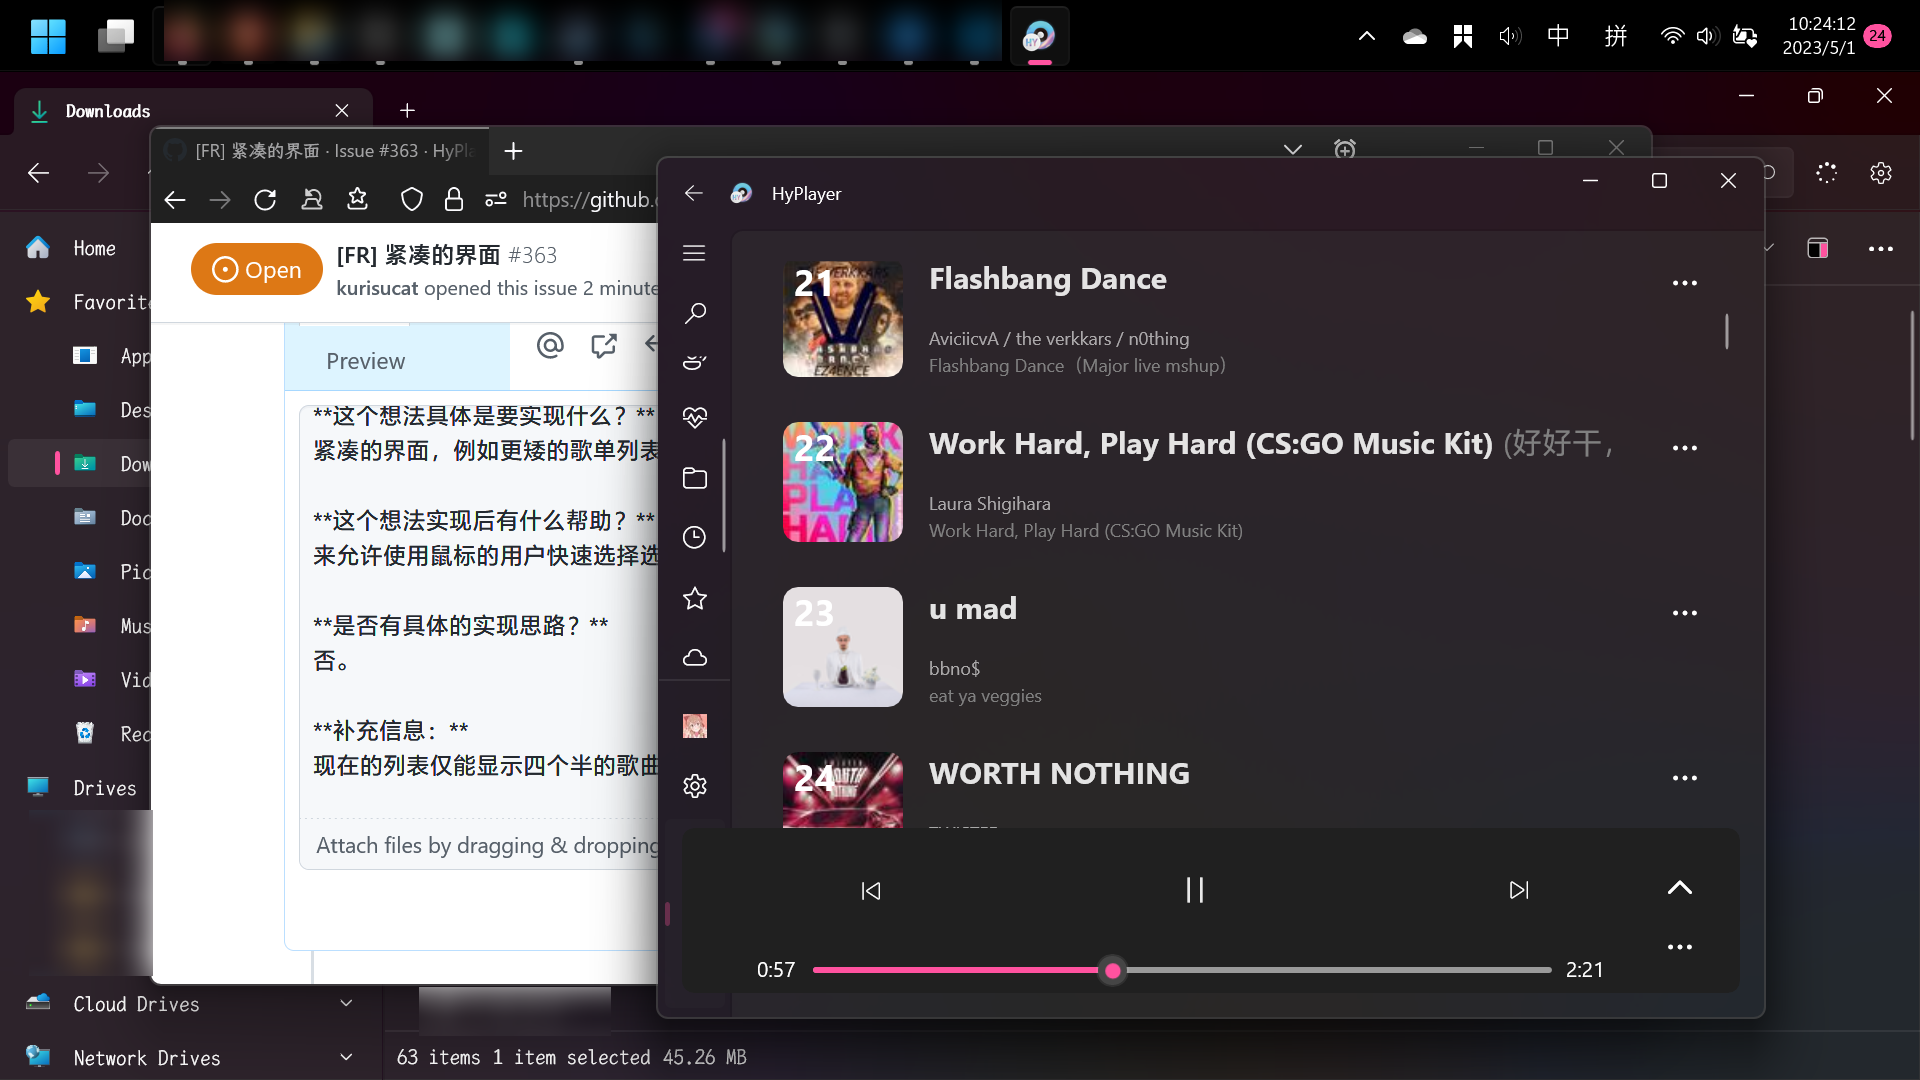Image resolution: width=1920 pixels, height=1080 pixels.
Task: Expand the Cloud Drives section in File Explorer
Action: click(x=346, y=1003)
